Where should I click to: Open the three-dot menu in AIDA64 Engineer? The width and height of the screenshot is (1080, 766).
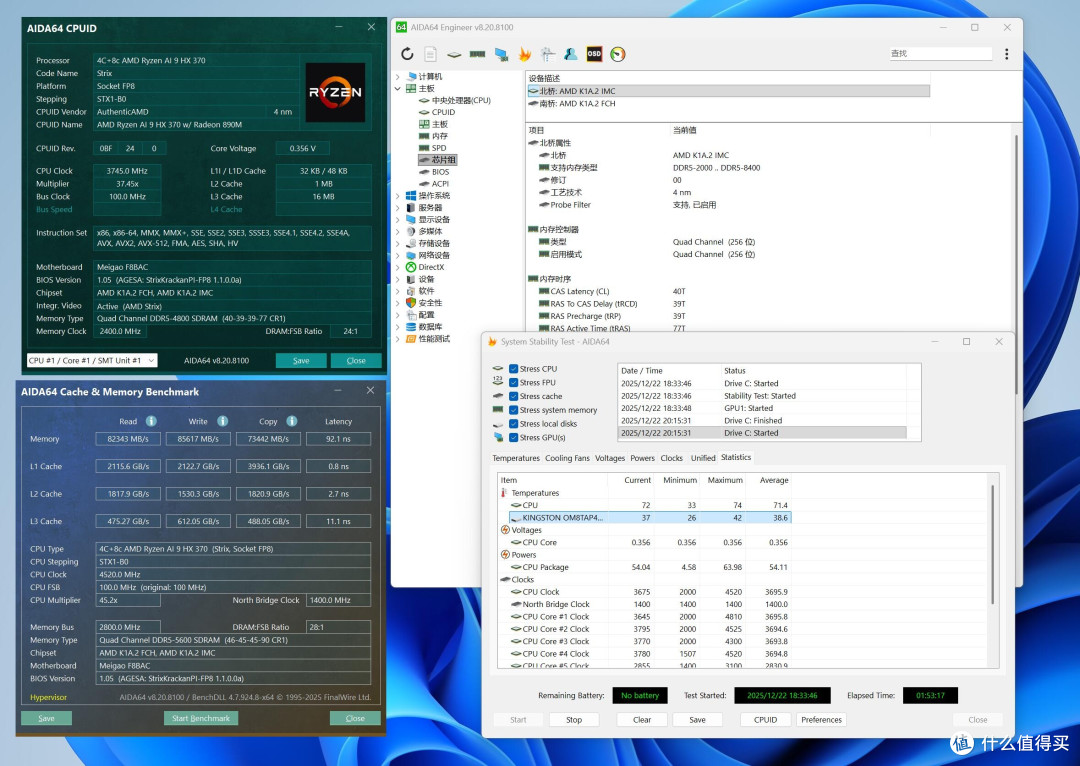1006,54
